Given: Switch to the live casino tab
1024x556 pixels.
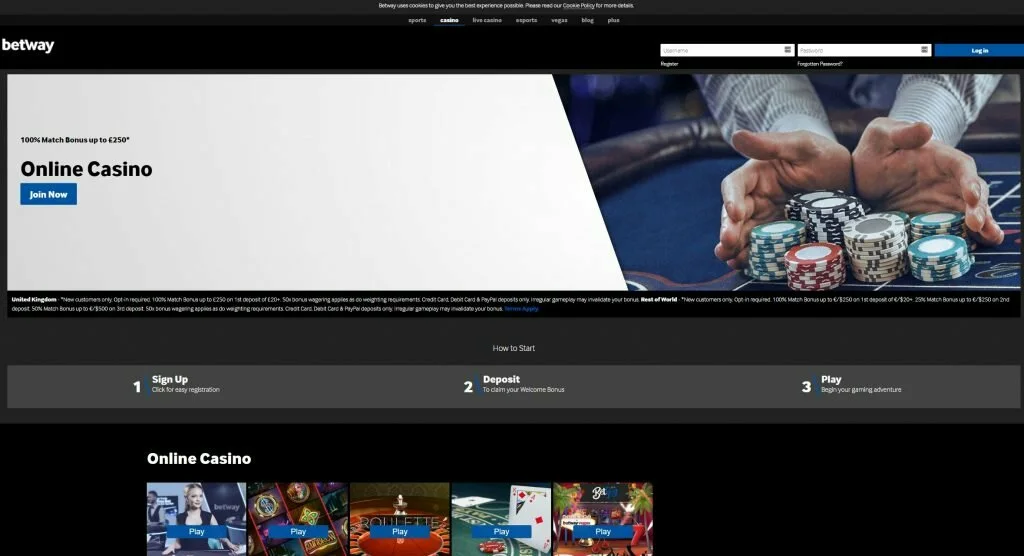Looking at the screenshot, I should [x=487, y=20].
